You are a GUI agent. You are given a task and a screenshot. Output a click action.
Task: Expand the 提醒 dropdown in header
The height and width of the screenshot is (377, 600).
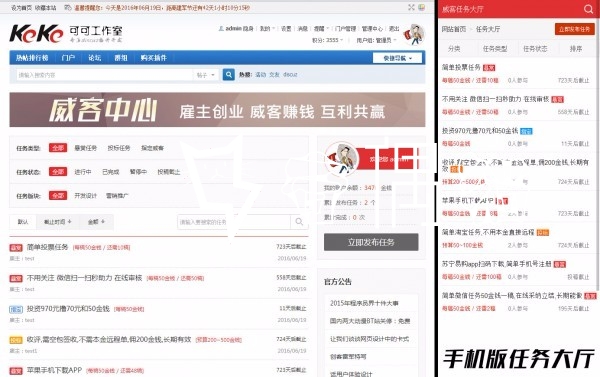[321, 29]
